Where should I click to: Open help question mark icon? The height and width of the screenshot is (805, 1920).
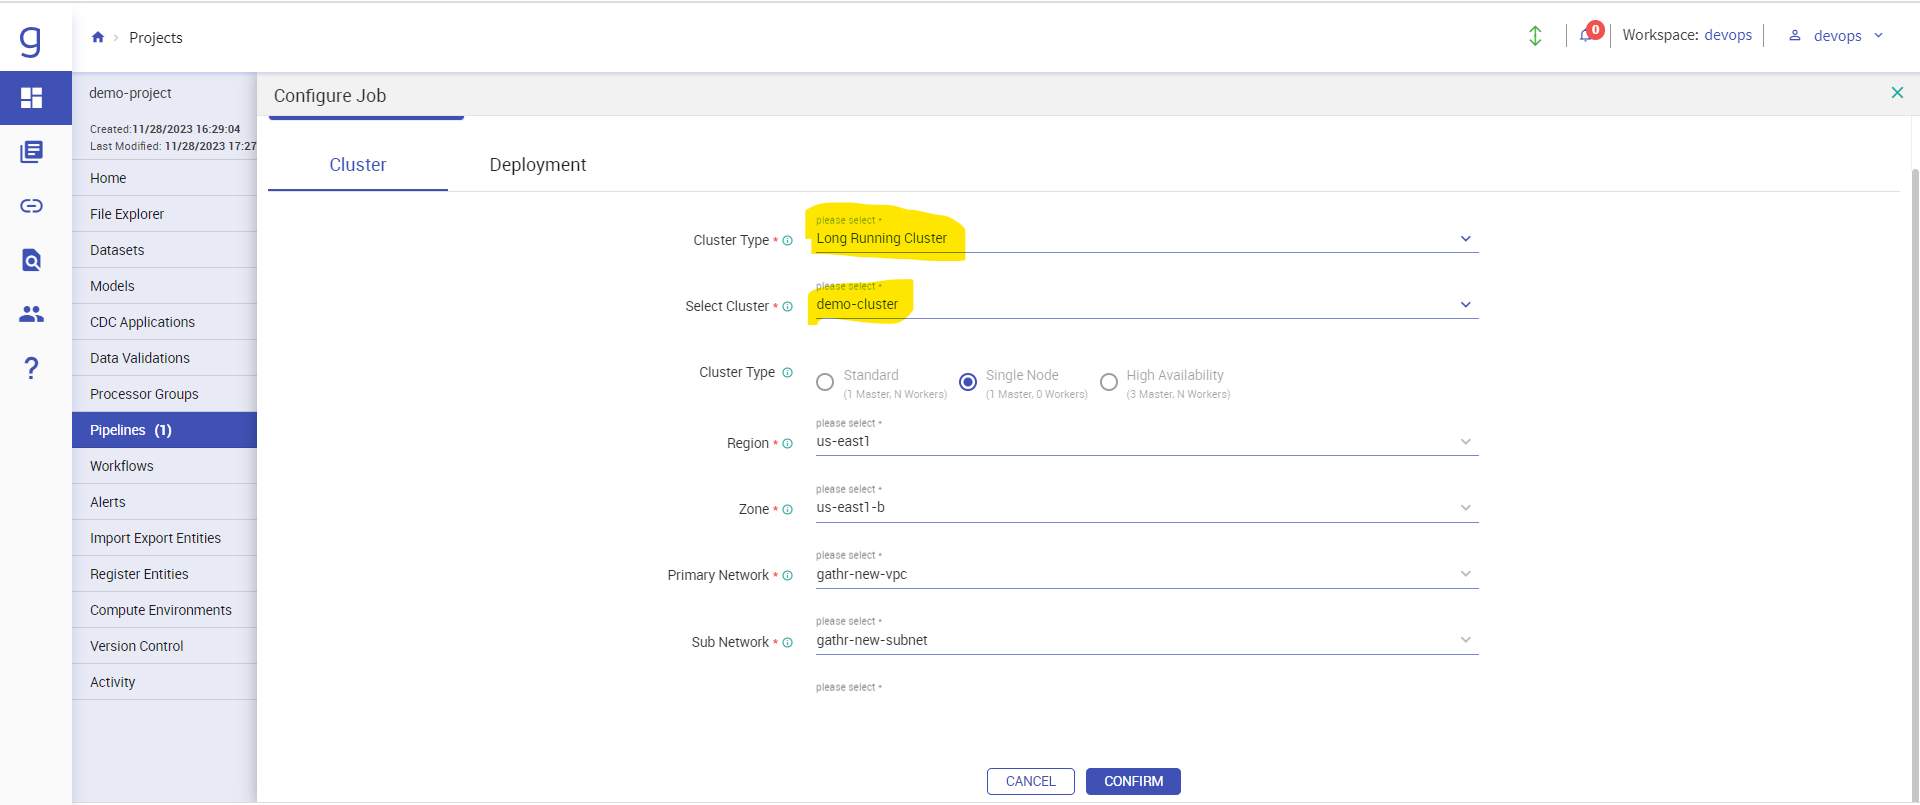pos(32,368)
